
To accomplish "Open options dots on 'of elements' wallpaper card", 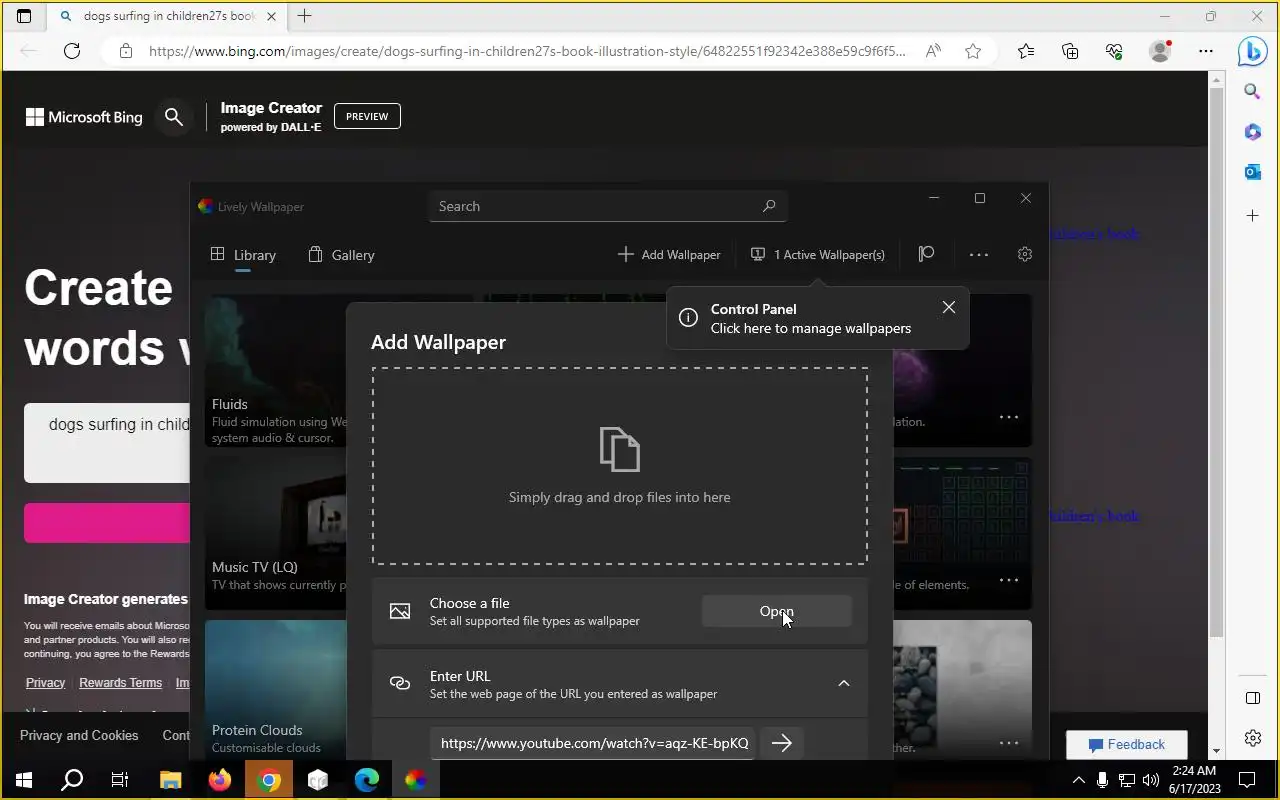I will 1009,580.
